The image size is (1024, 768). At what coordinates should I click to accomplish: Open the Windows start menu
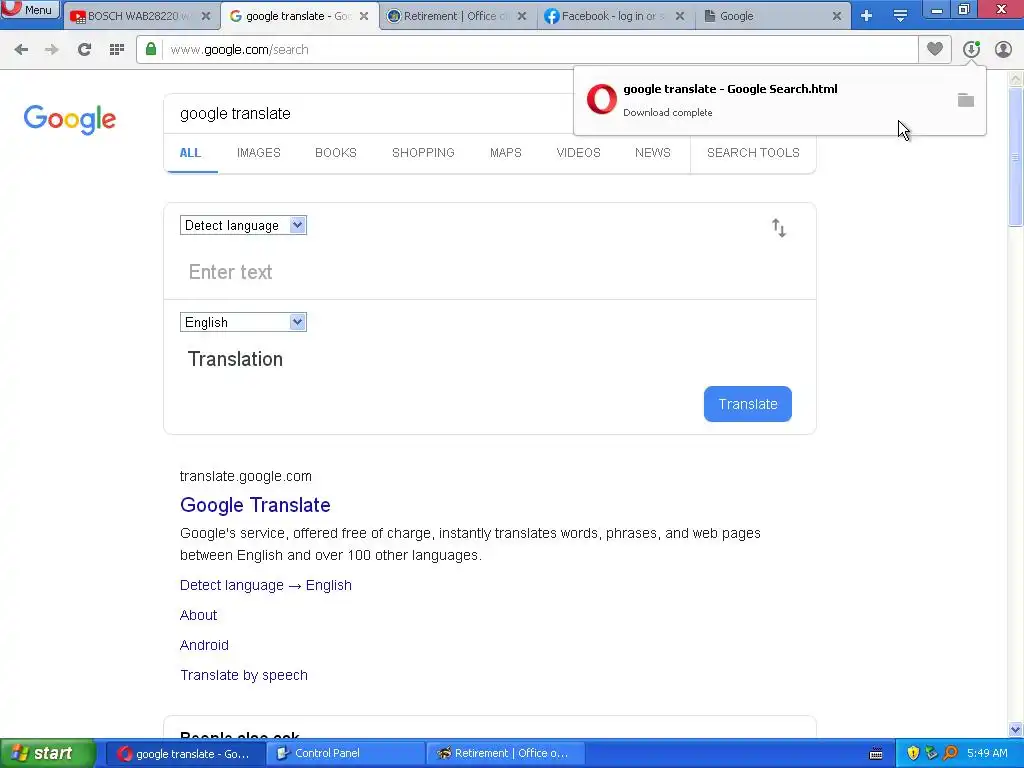(x=47, y=754)
